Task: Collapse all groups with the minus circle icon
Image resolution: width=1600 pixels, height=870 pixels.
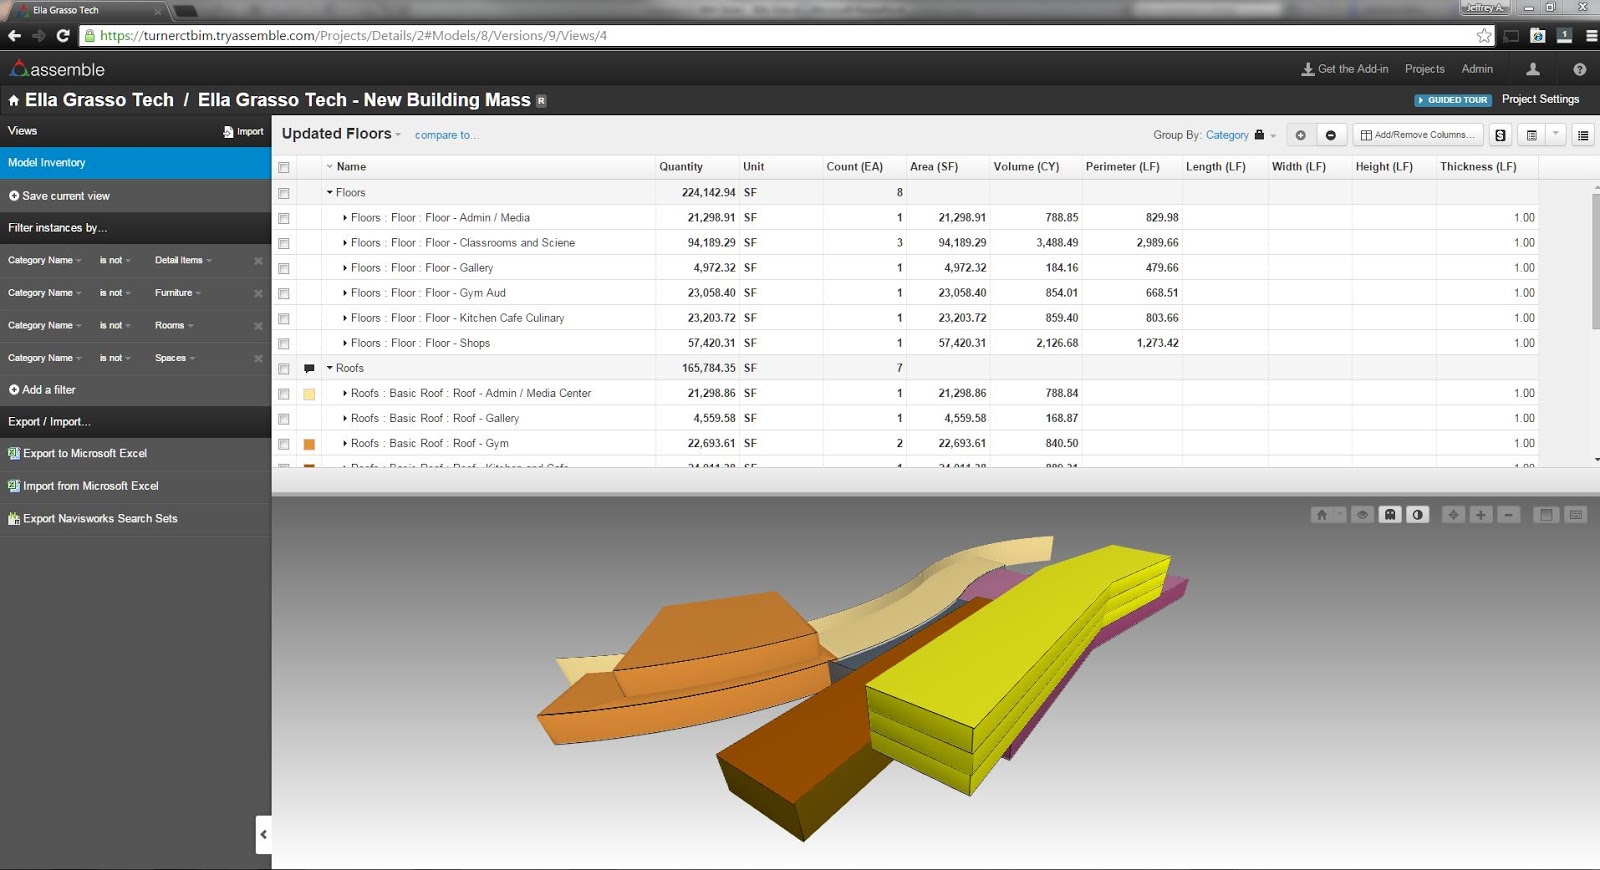Action: click(x=1330, y=135)
